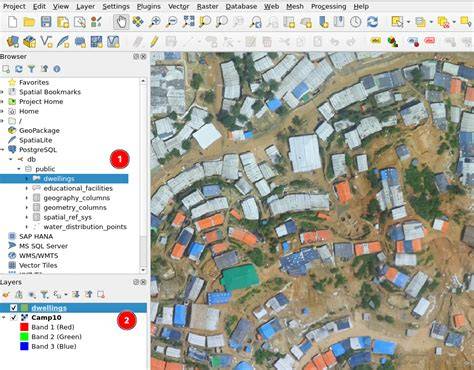Click New SpatiaLite Layer feather icon
This screenshot has width=474, height=370.
[63, 42]
